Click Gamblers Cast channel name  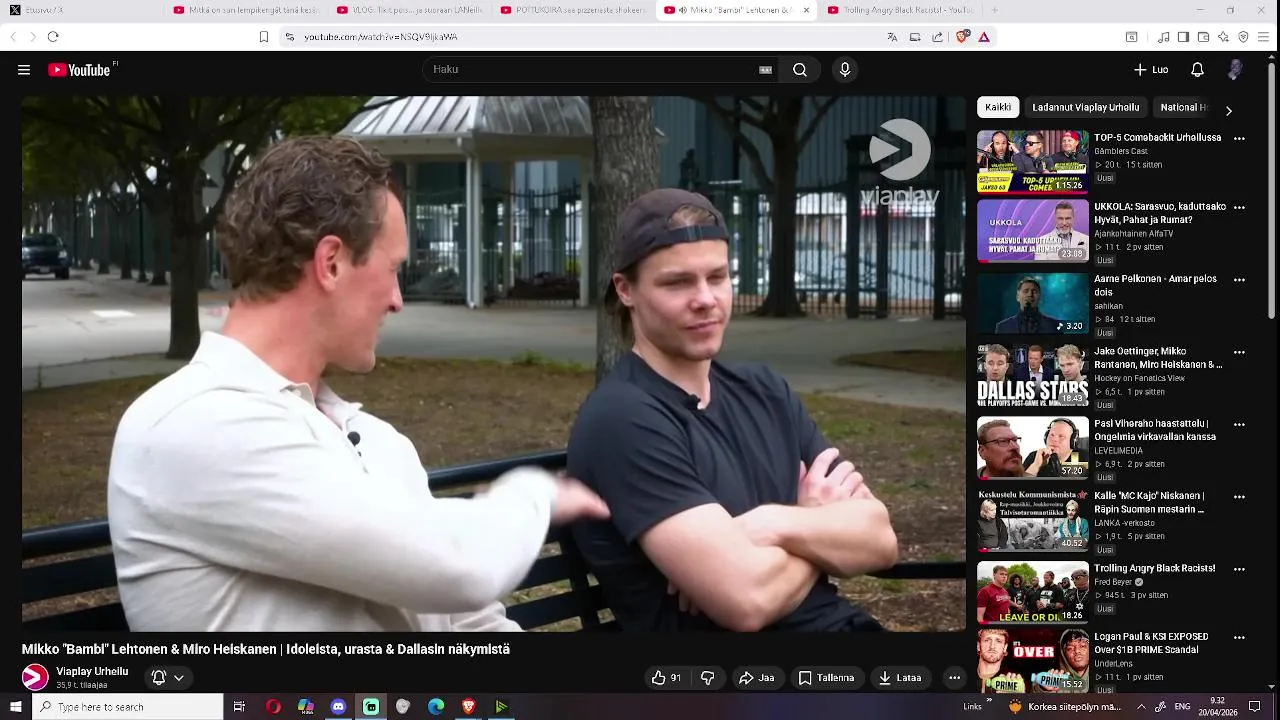[x=1120, y=151]
